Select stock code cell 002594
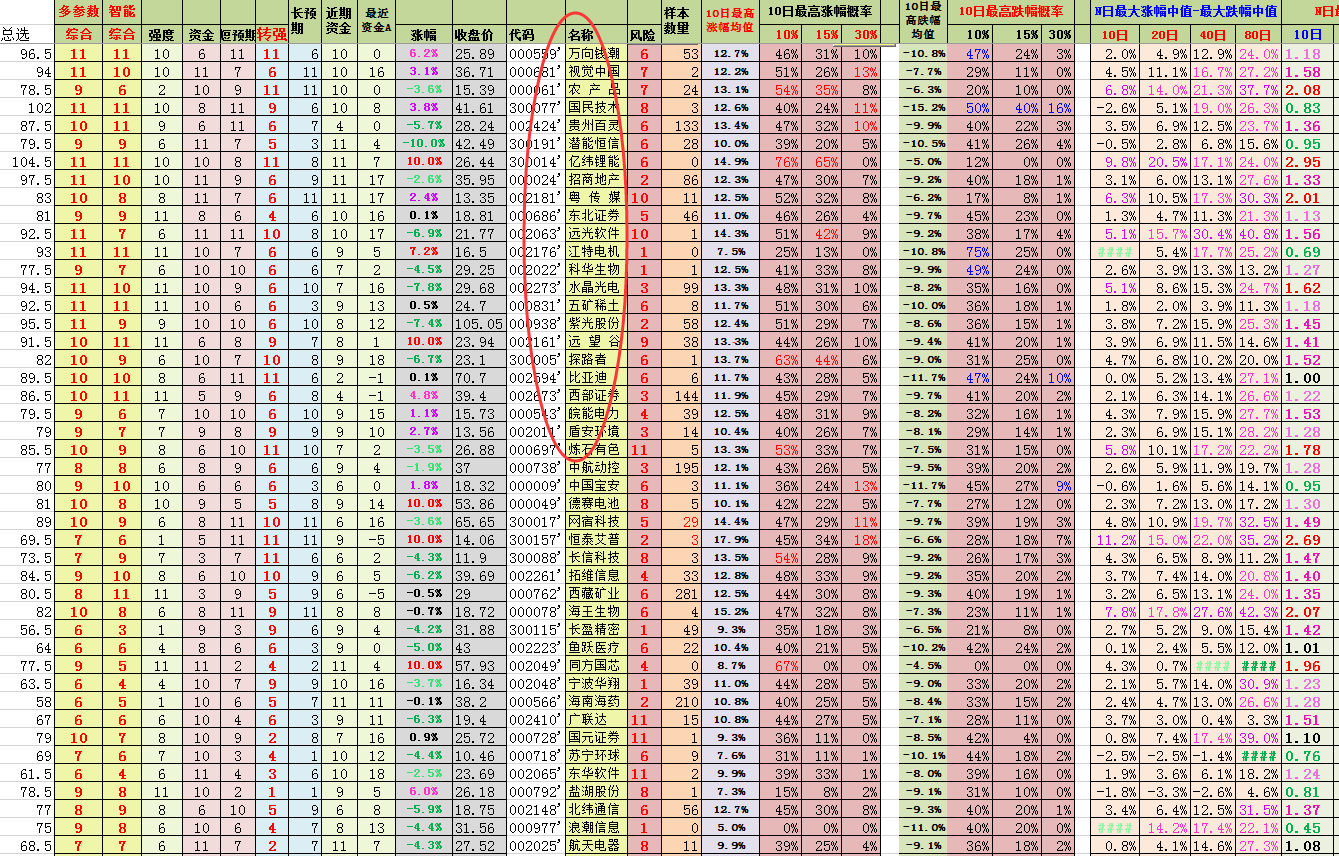Screen dimensions: 1339x856 pos(536,377)
